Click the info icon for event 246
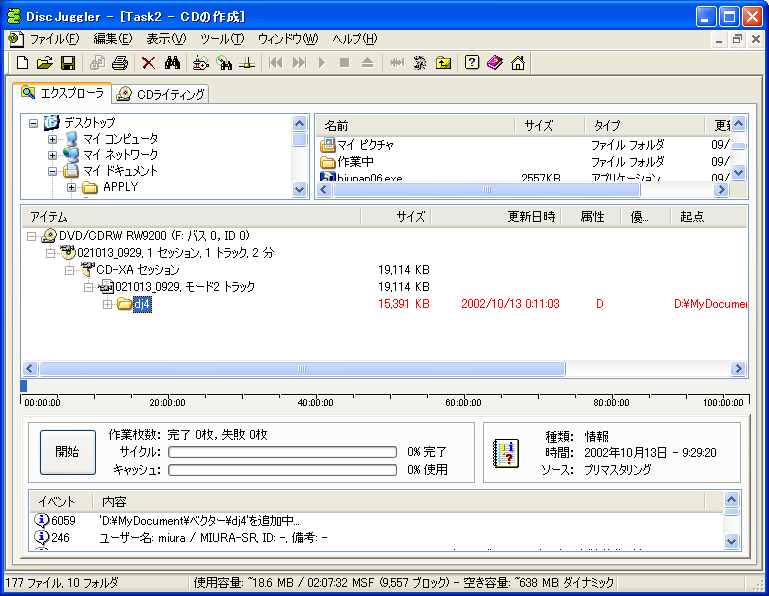The height and width of the screenshot is (596, 769). (42, 538)
